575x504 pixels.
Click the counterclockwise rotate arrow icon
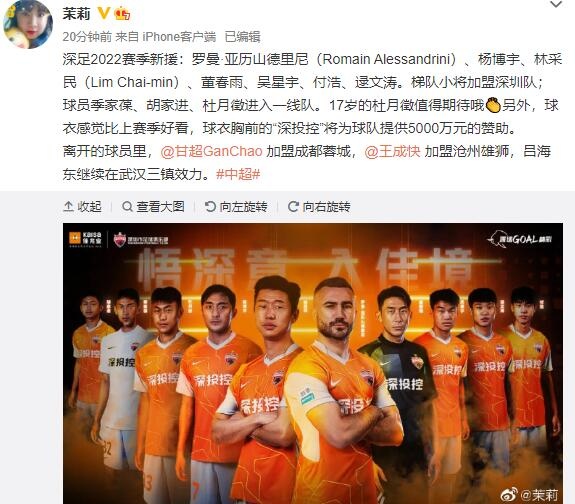coord(210,207)
